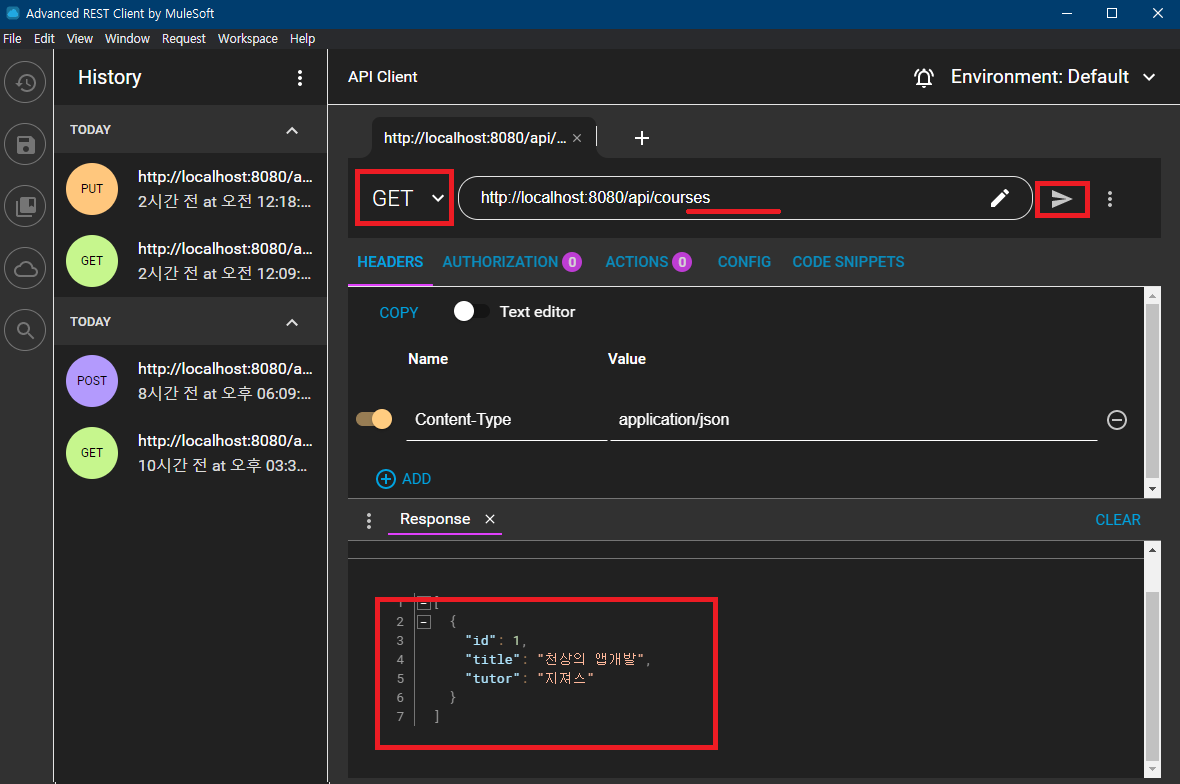Screen dimensions: 1180x784
Task: Open the File menu
Action: [12, 38]
